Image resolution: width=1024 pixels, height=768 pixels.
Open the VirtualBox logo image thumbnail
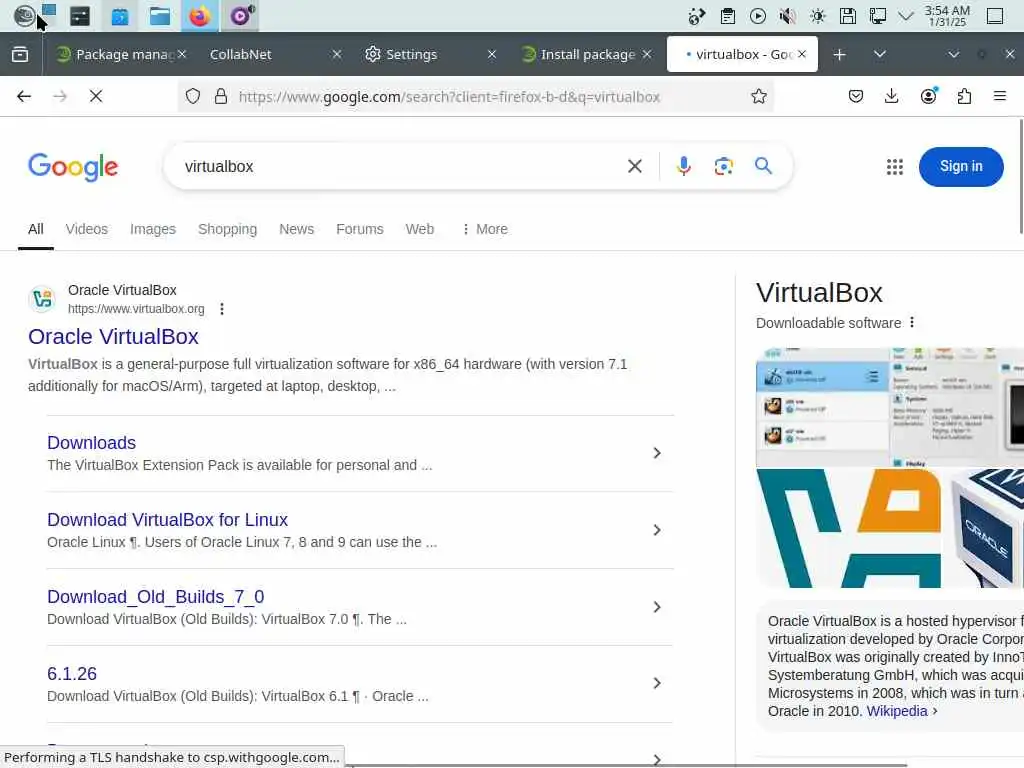[848, 528]
